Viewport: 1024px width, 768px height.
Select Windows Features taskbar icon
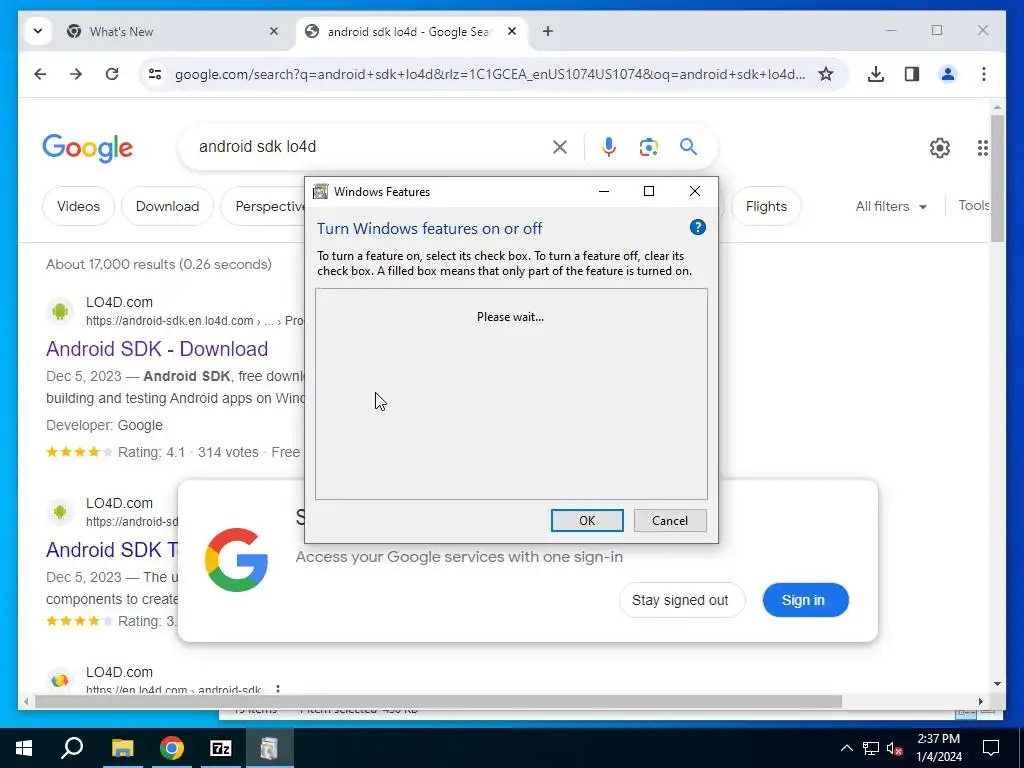click(269, 748)
